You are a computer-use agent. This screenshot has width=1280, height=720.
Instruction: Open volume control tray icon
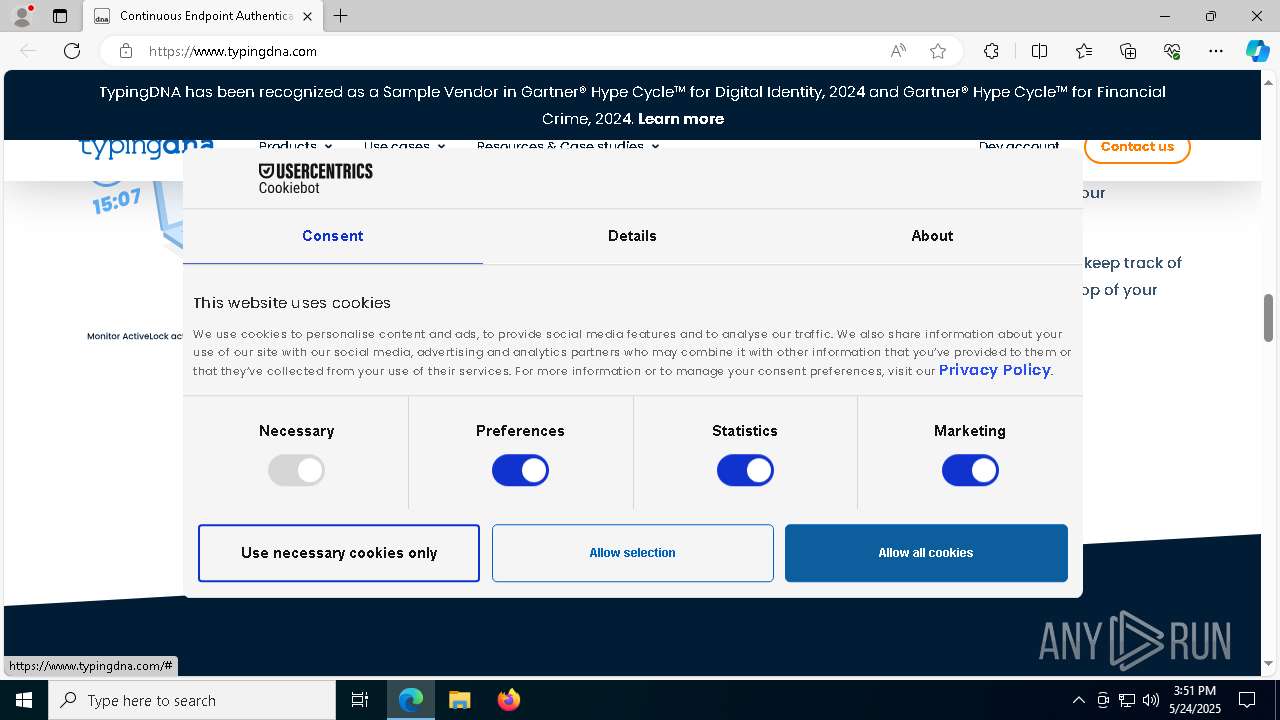tap(1151, 700)
